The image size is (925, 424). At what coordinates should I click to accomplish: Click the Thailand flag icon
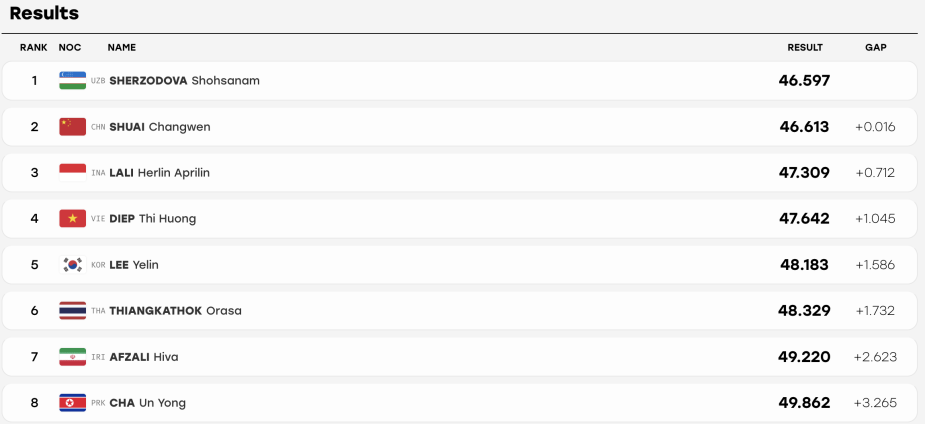coord(73,311)
